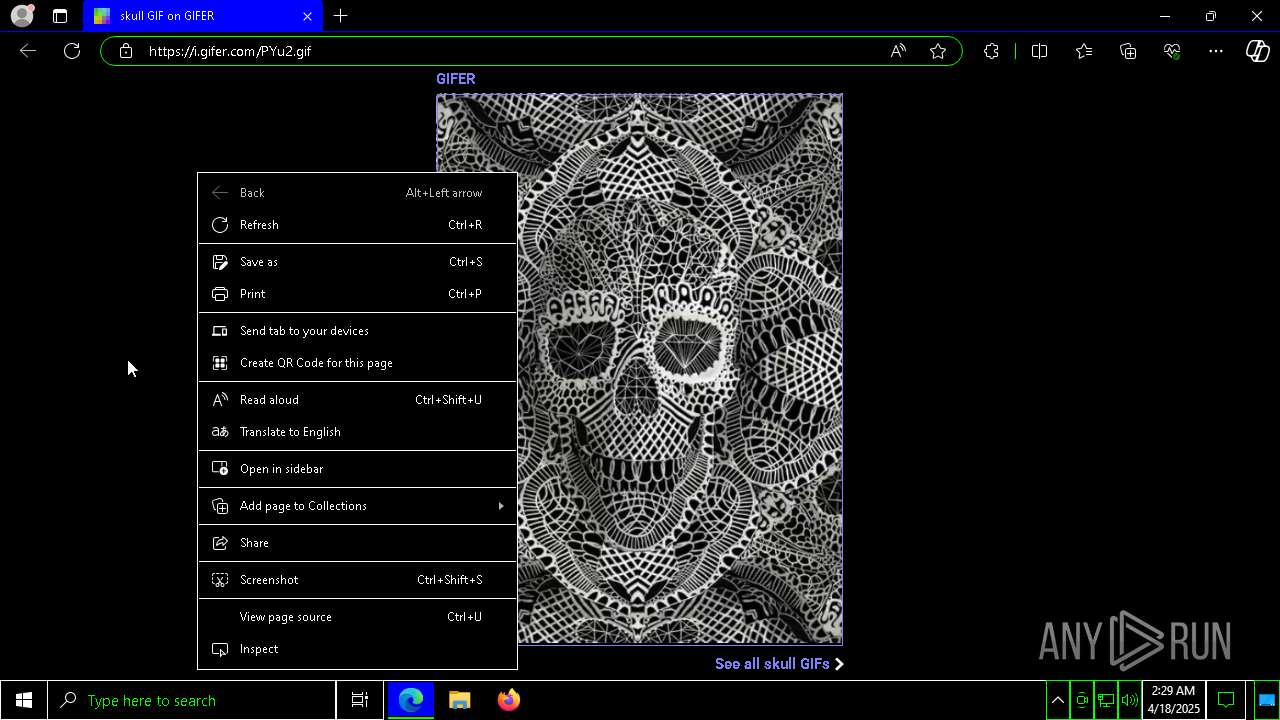Image resolution: width=1280 pixels, height=720 pixels.
Task: Open Browser essentials heart icon
Action: (1172, 51)
